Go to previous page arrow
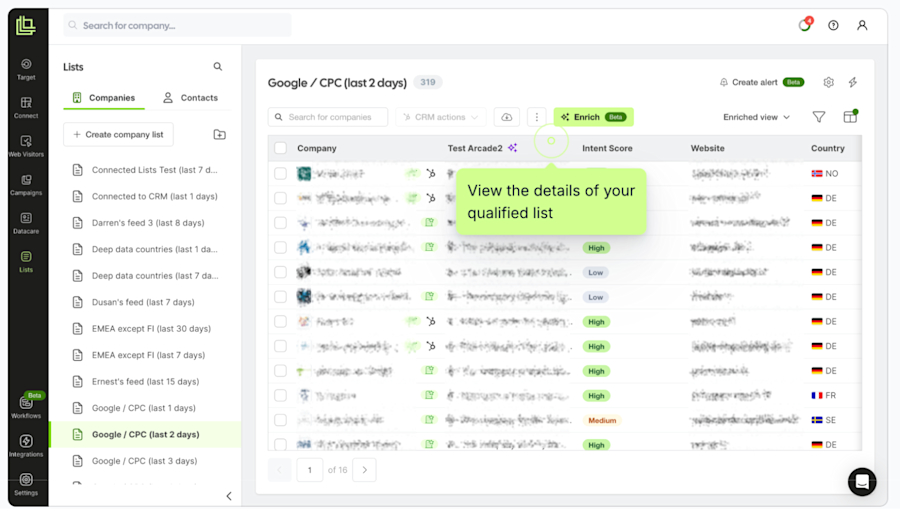This screenshot has width=900, height=512. coord(280,470)
